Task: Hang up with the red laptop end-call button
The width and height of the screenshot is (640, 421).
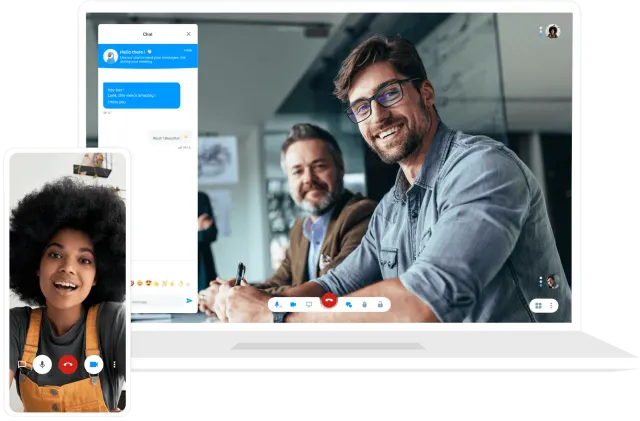Action: tap(329, 301)
